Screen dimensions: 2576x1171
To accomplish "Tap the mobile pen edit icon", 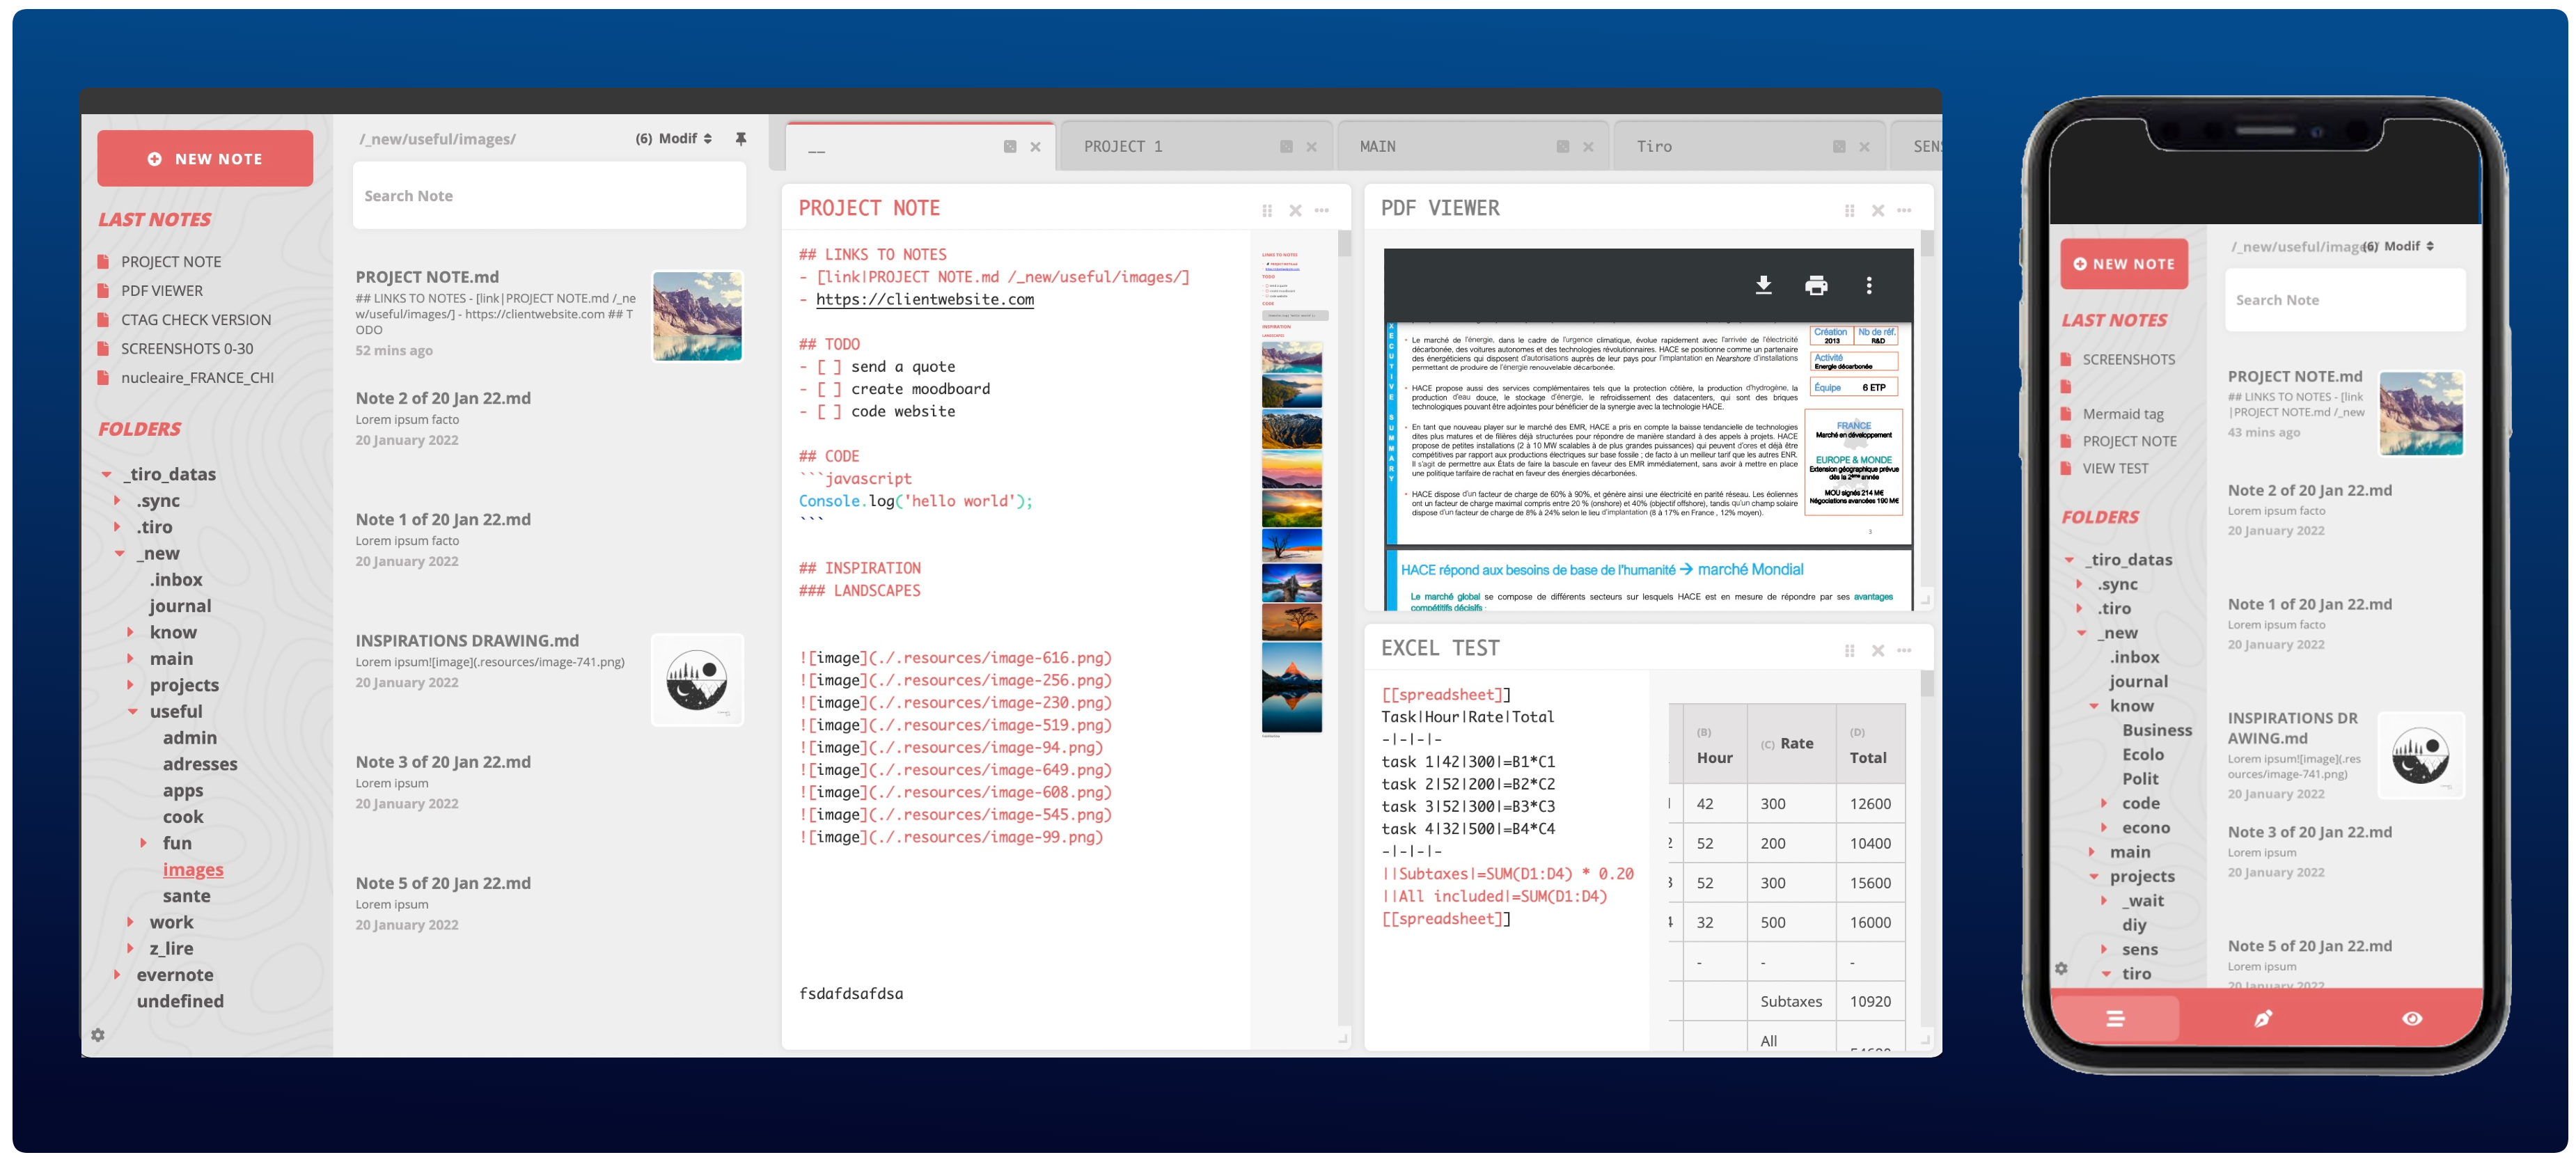I will click(x=2263, y=1018).
